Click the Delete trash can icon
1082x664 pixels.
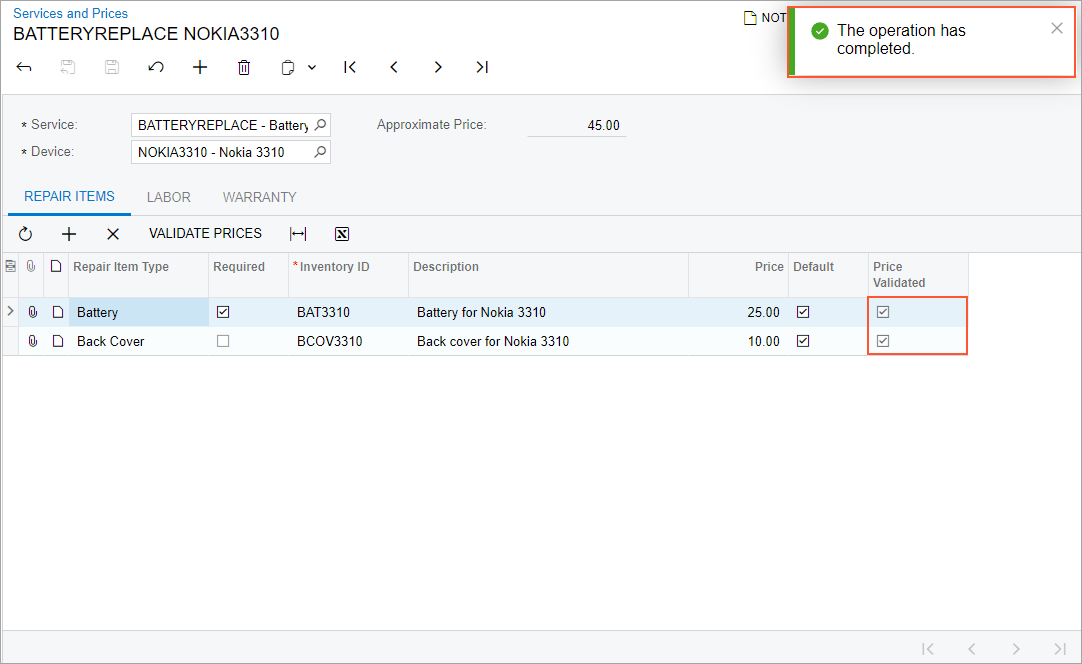tap(244, 67)
